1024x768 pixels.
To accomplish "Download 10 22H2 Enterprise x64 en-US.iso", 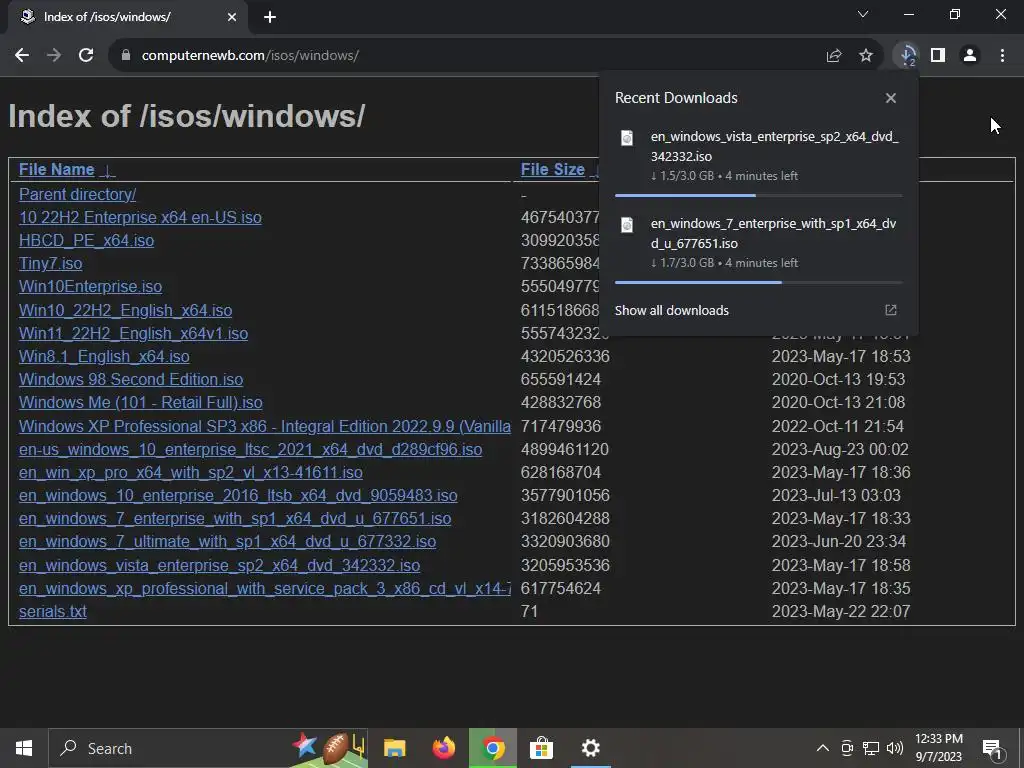I will click(140, 217).
